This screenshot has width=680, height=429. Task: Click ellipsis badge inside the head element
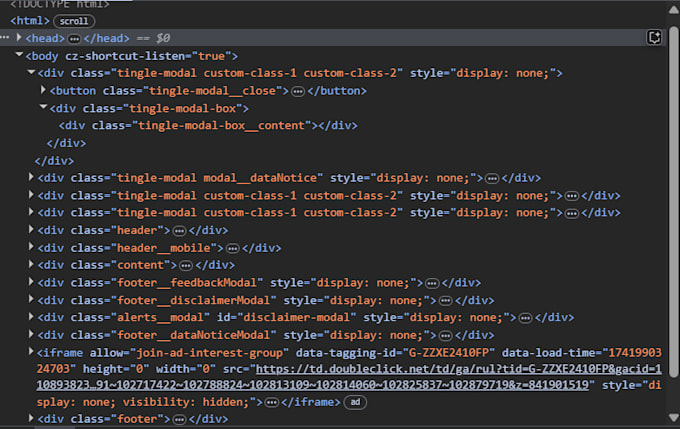click(74, 39)
